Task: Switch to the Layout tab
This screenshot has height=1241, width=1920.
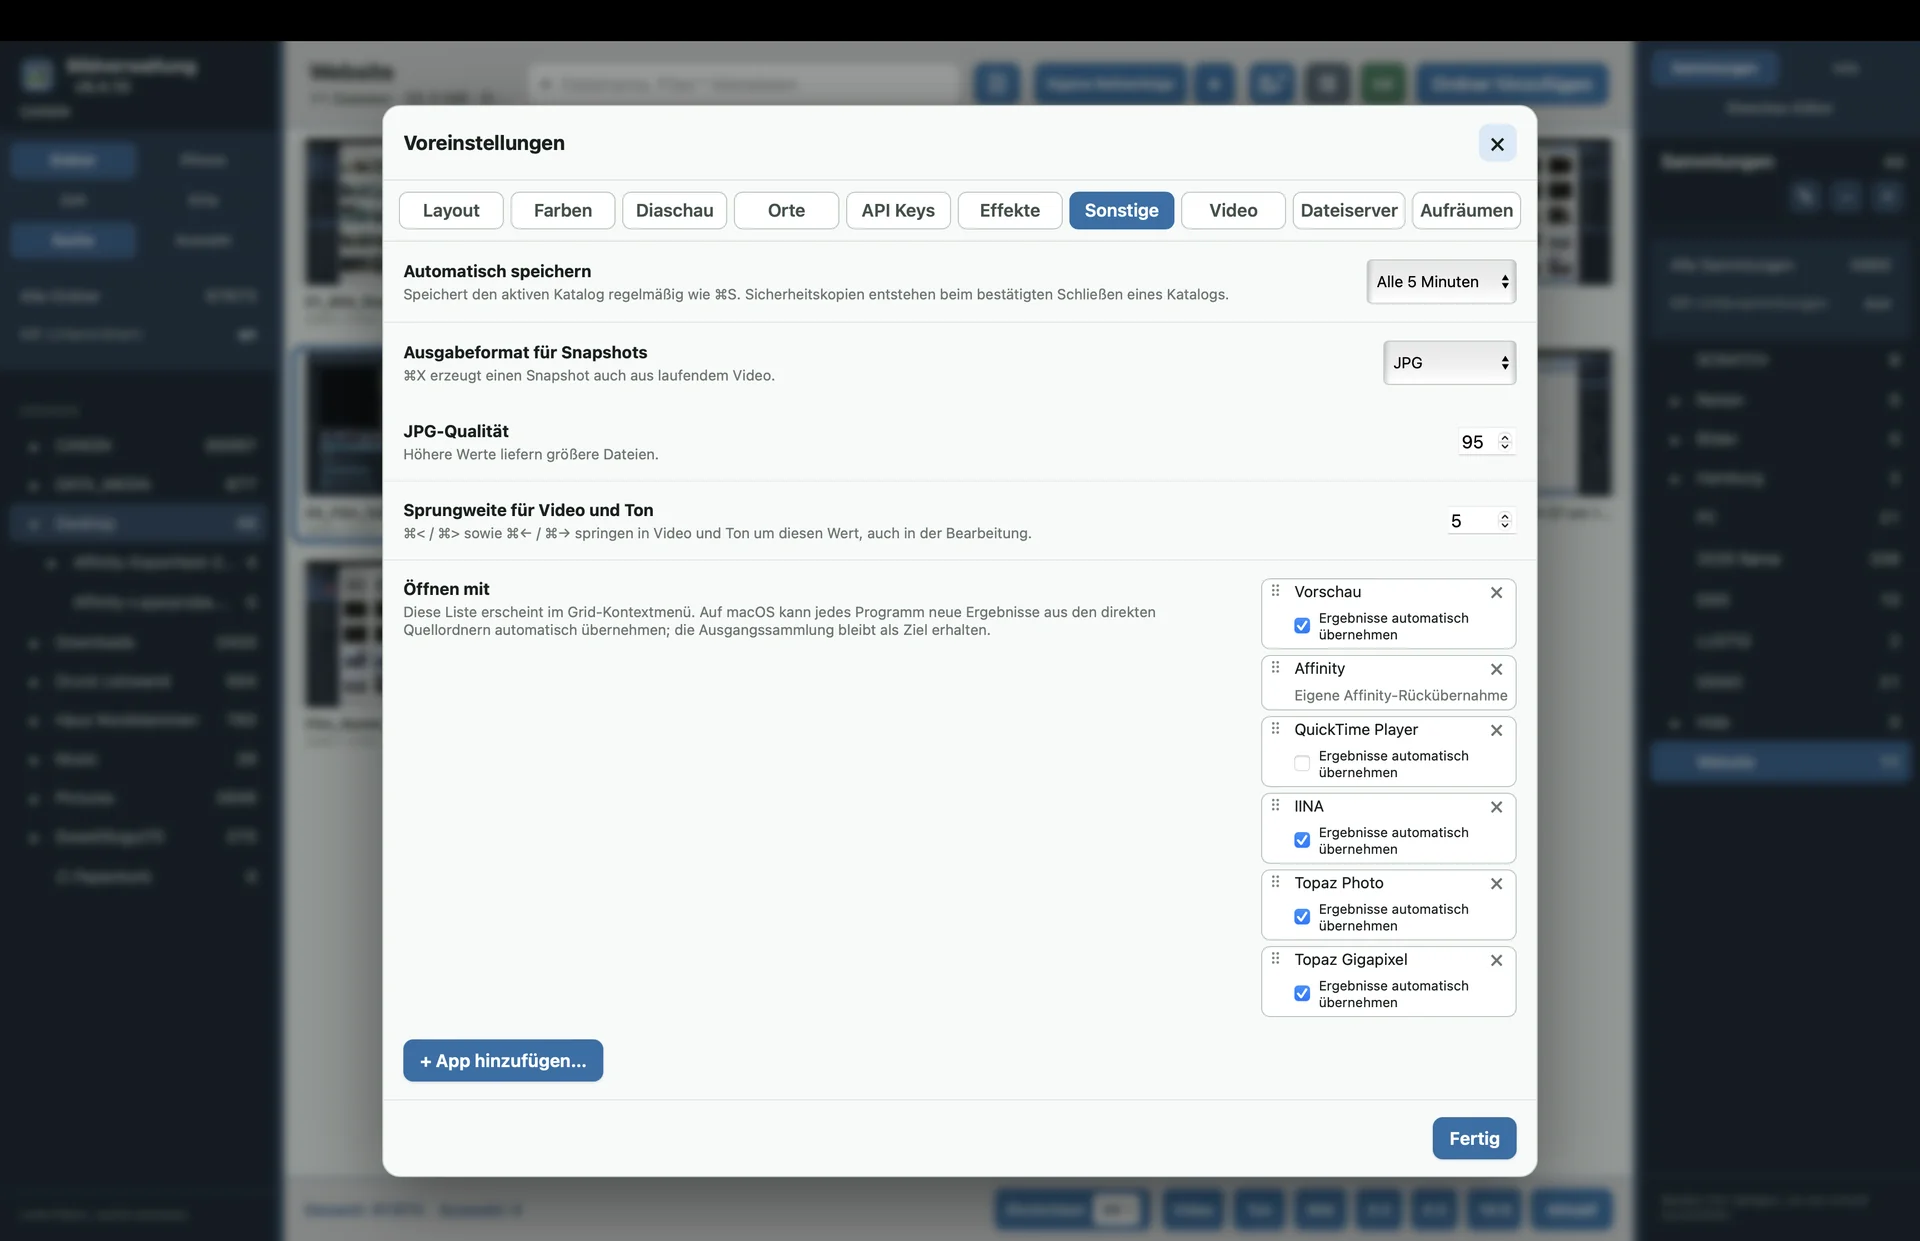Action: tap(451, 210)
